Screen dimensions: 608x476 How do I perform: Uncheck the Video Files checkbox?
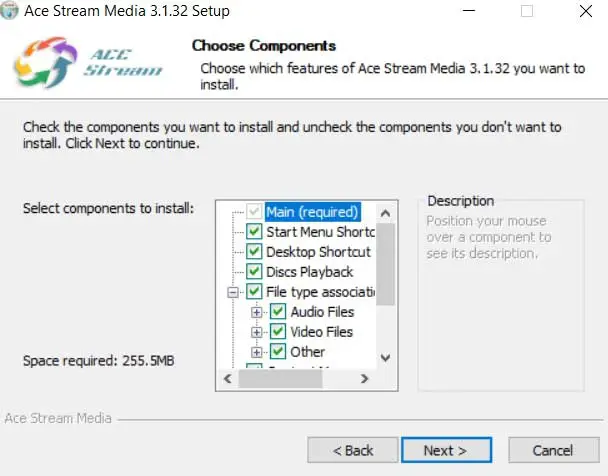pyautogui.click(x=278, y=332)
